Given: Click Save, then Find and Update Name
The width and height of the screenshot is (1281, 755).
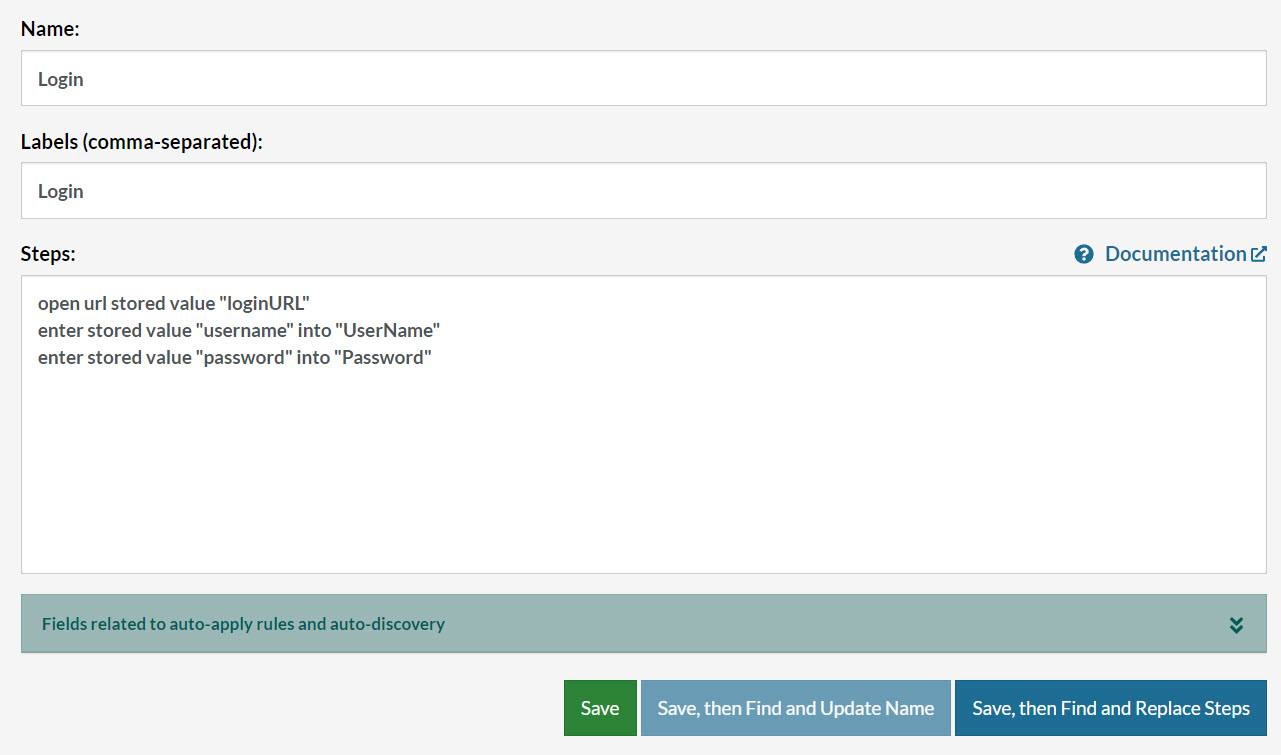Looking at the screenshot, I should pyautogui.click(x=795, y=708).
